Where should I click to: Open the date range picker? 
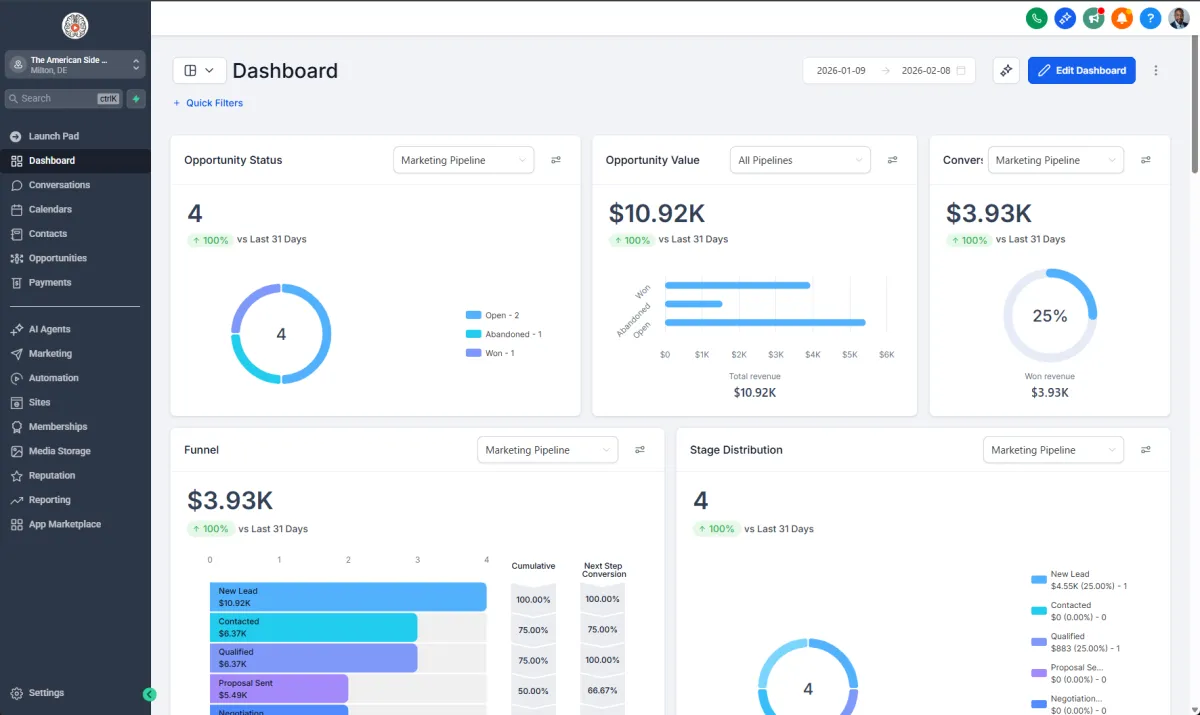889,70
